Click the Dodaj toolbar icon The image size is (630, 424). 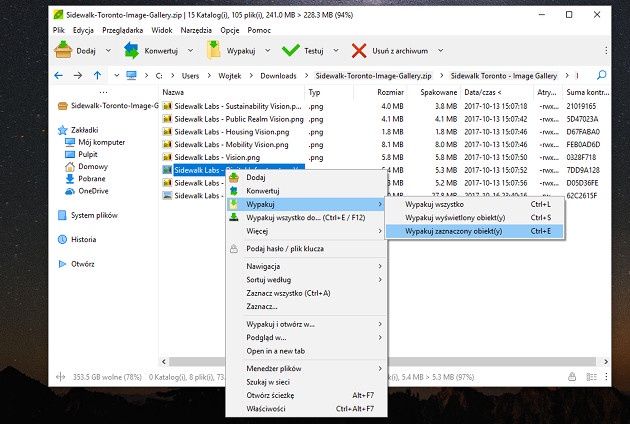point(63,50)
